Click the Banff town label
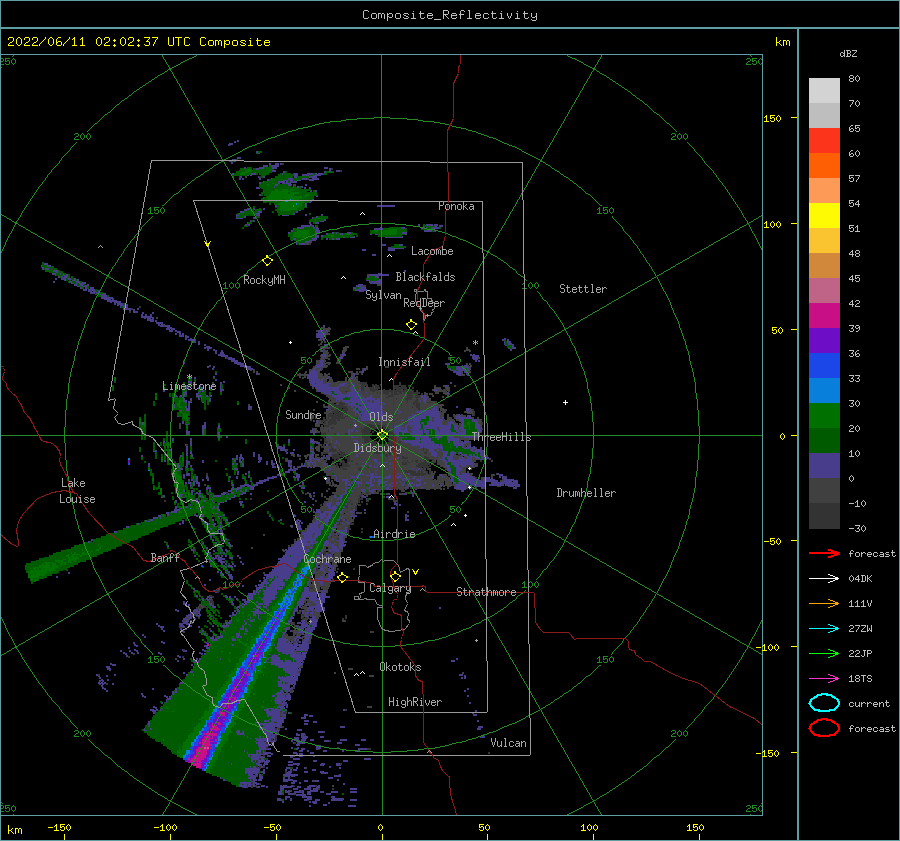This screenshot has height=841, width=900. 165,558
